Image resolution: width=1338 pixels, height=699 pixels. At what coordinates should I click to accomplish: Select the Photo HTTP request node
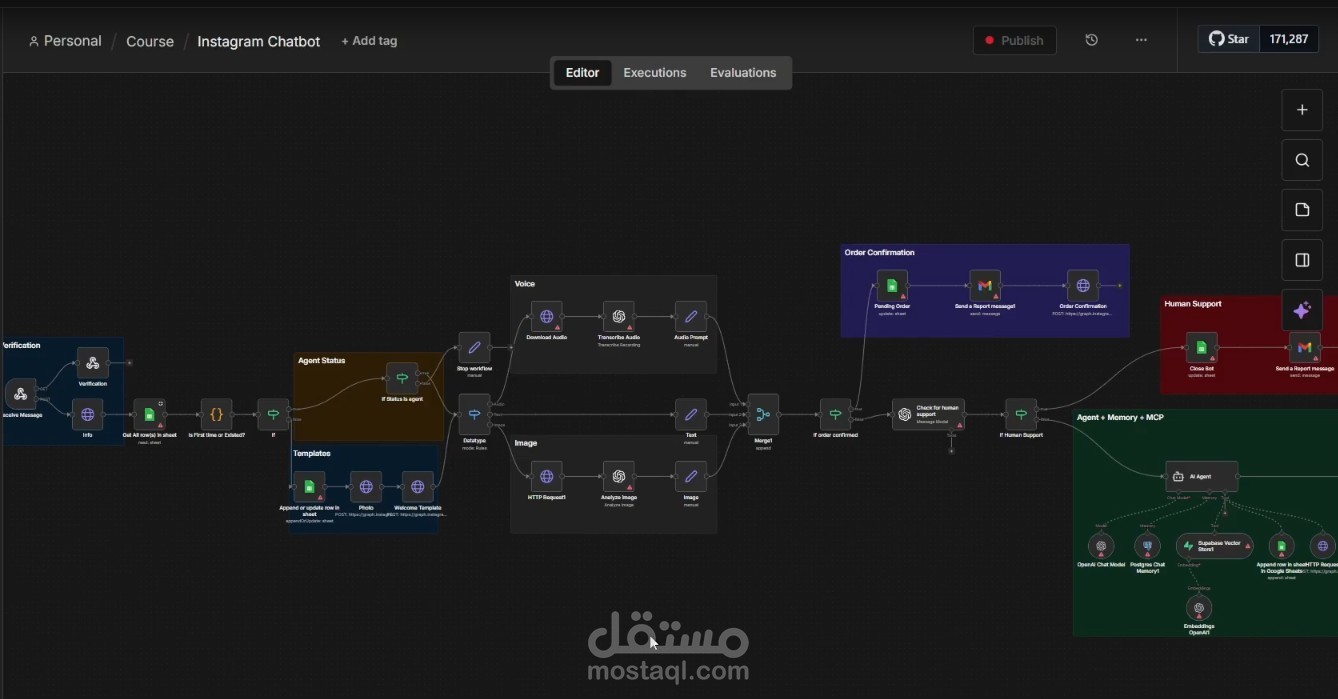tap(366, 487)
